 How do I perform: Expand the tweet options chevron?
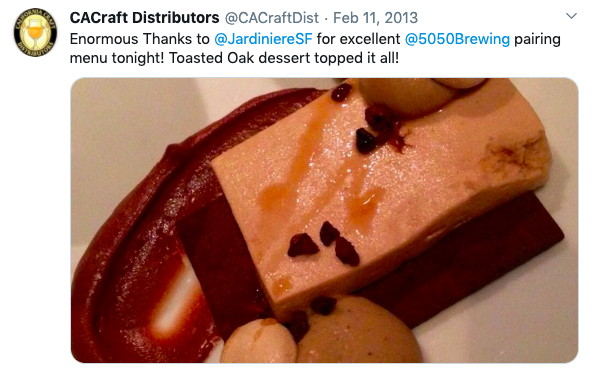click(x=571, y=16)
